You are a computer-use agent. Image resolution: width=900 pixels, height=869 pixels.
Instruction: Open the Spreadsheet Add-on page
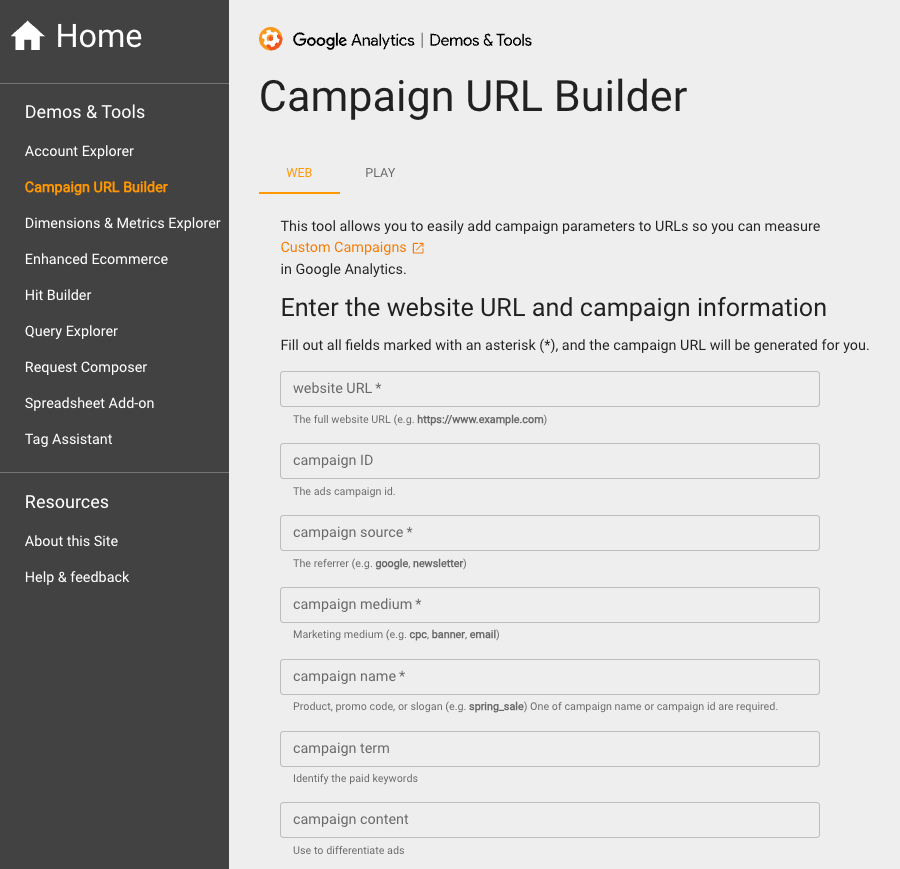[x=89, y=403]
